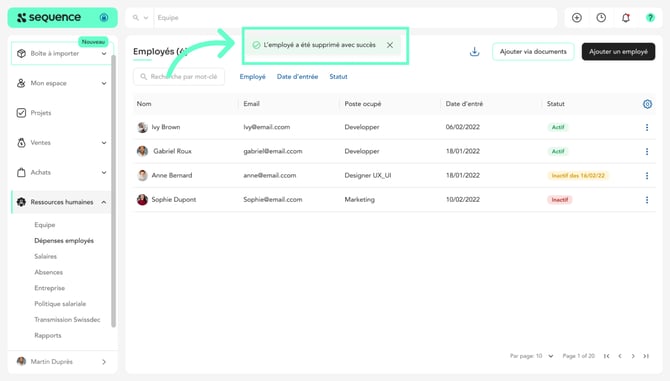Expand the Mon espace section
The image size is (670, 381).
104,83
